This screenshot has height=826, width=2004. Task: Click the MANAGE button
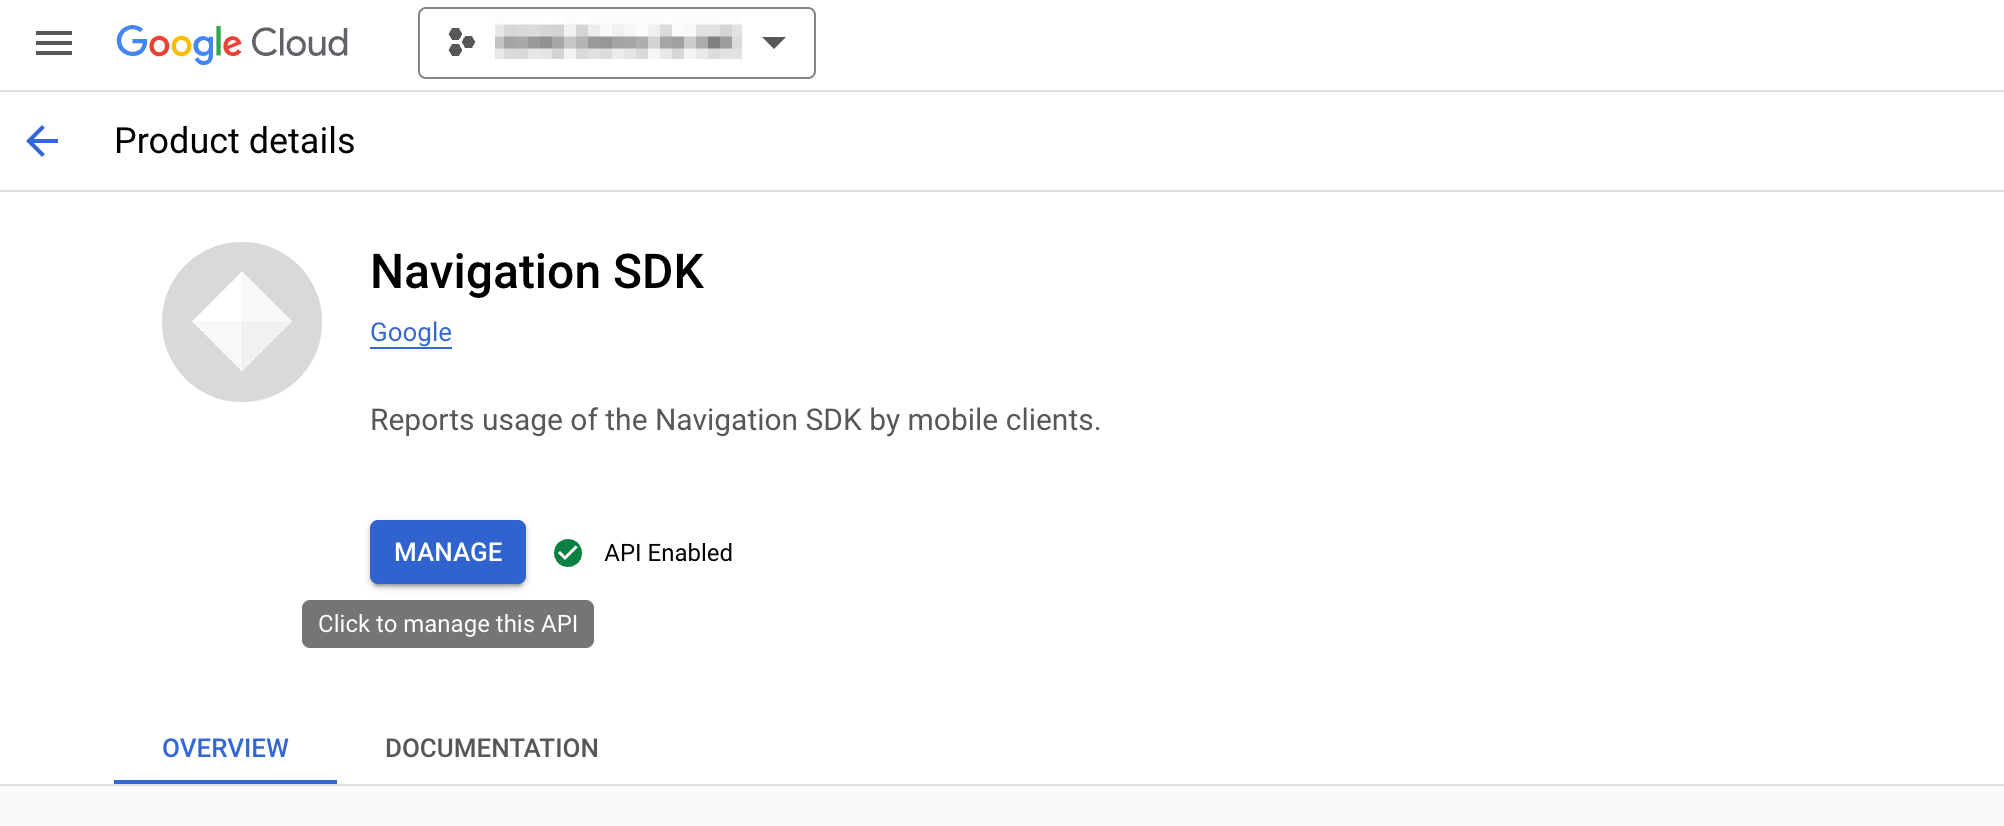tap(447, 552)
